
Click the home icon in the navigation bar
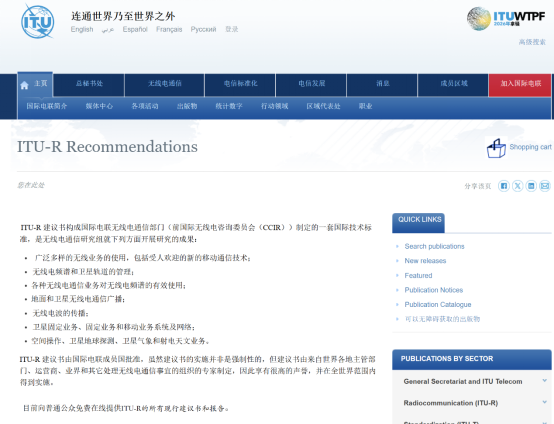click(24, 85)
